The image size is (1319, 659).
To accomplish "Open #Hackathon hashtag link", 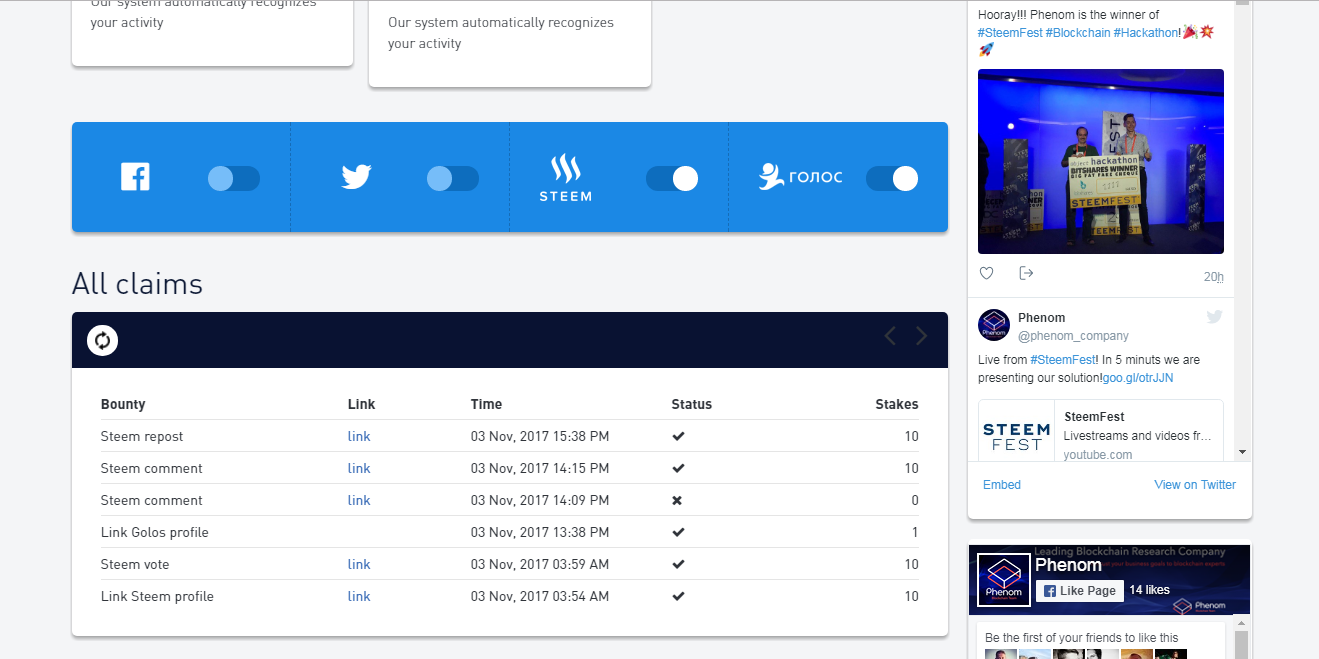I will 1147,32.
